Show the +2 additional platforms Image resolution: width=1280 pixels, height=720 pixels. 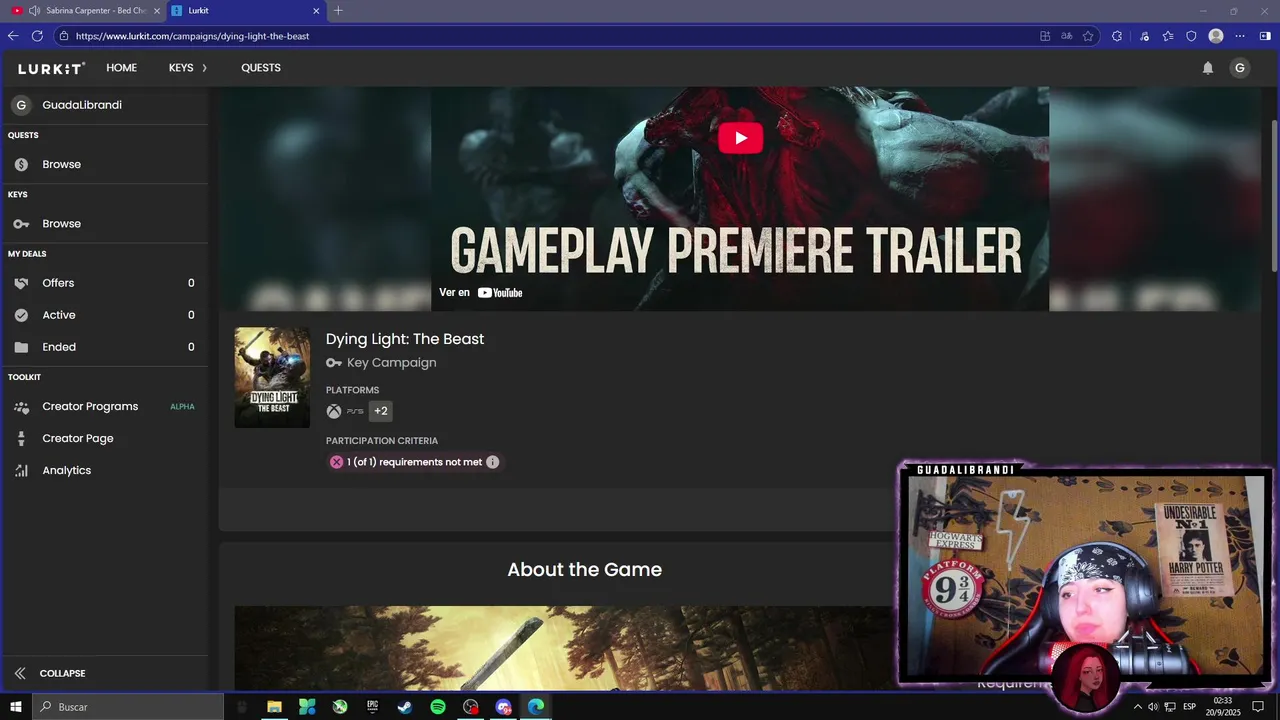(380, 411)
